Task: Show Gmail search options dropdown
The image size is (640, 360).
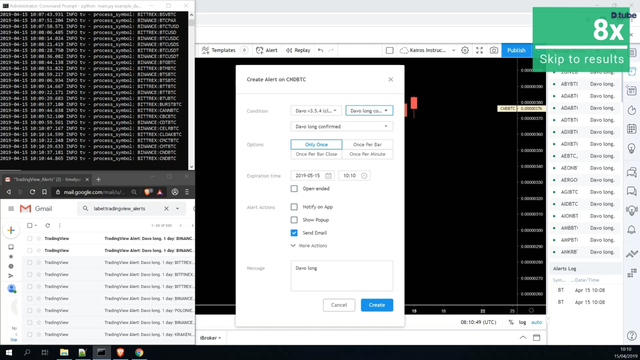Action: (178, 209)
